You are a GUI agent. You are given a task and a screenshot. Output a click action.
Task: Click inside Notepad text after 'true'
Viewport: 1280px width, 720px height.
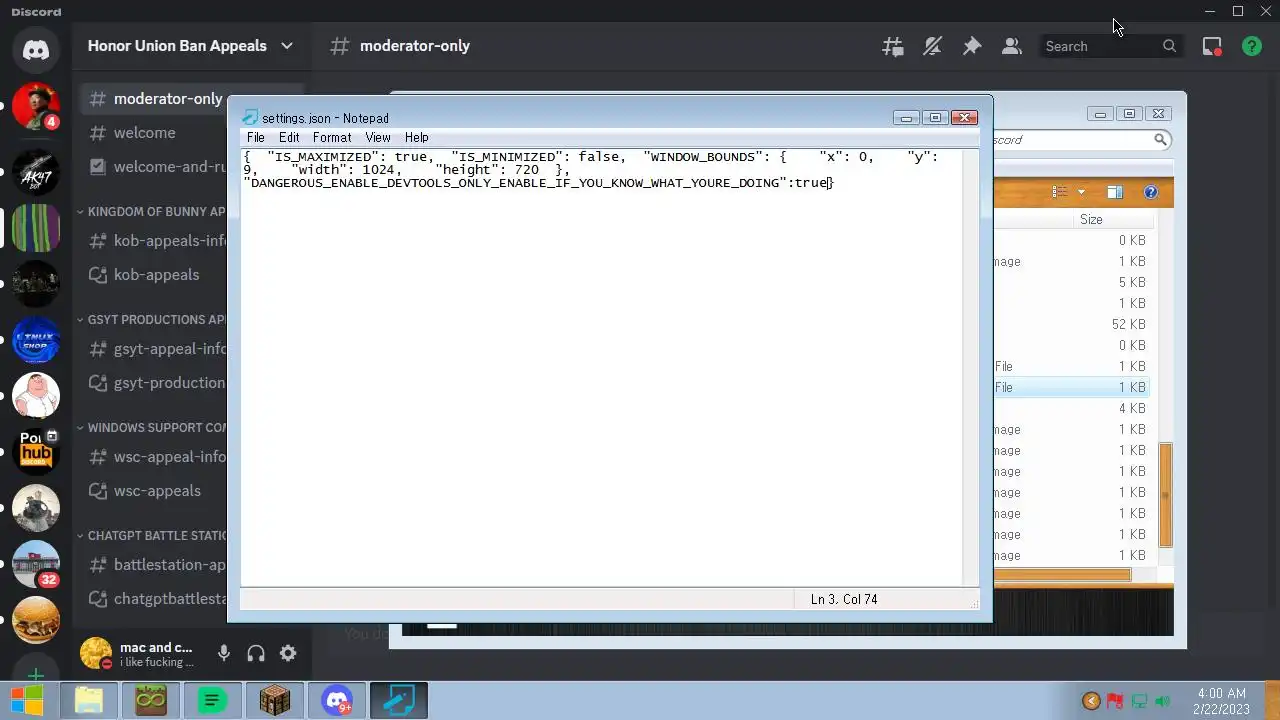(827, 183)
